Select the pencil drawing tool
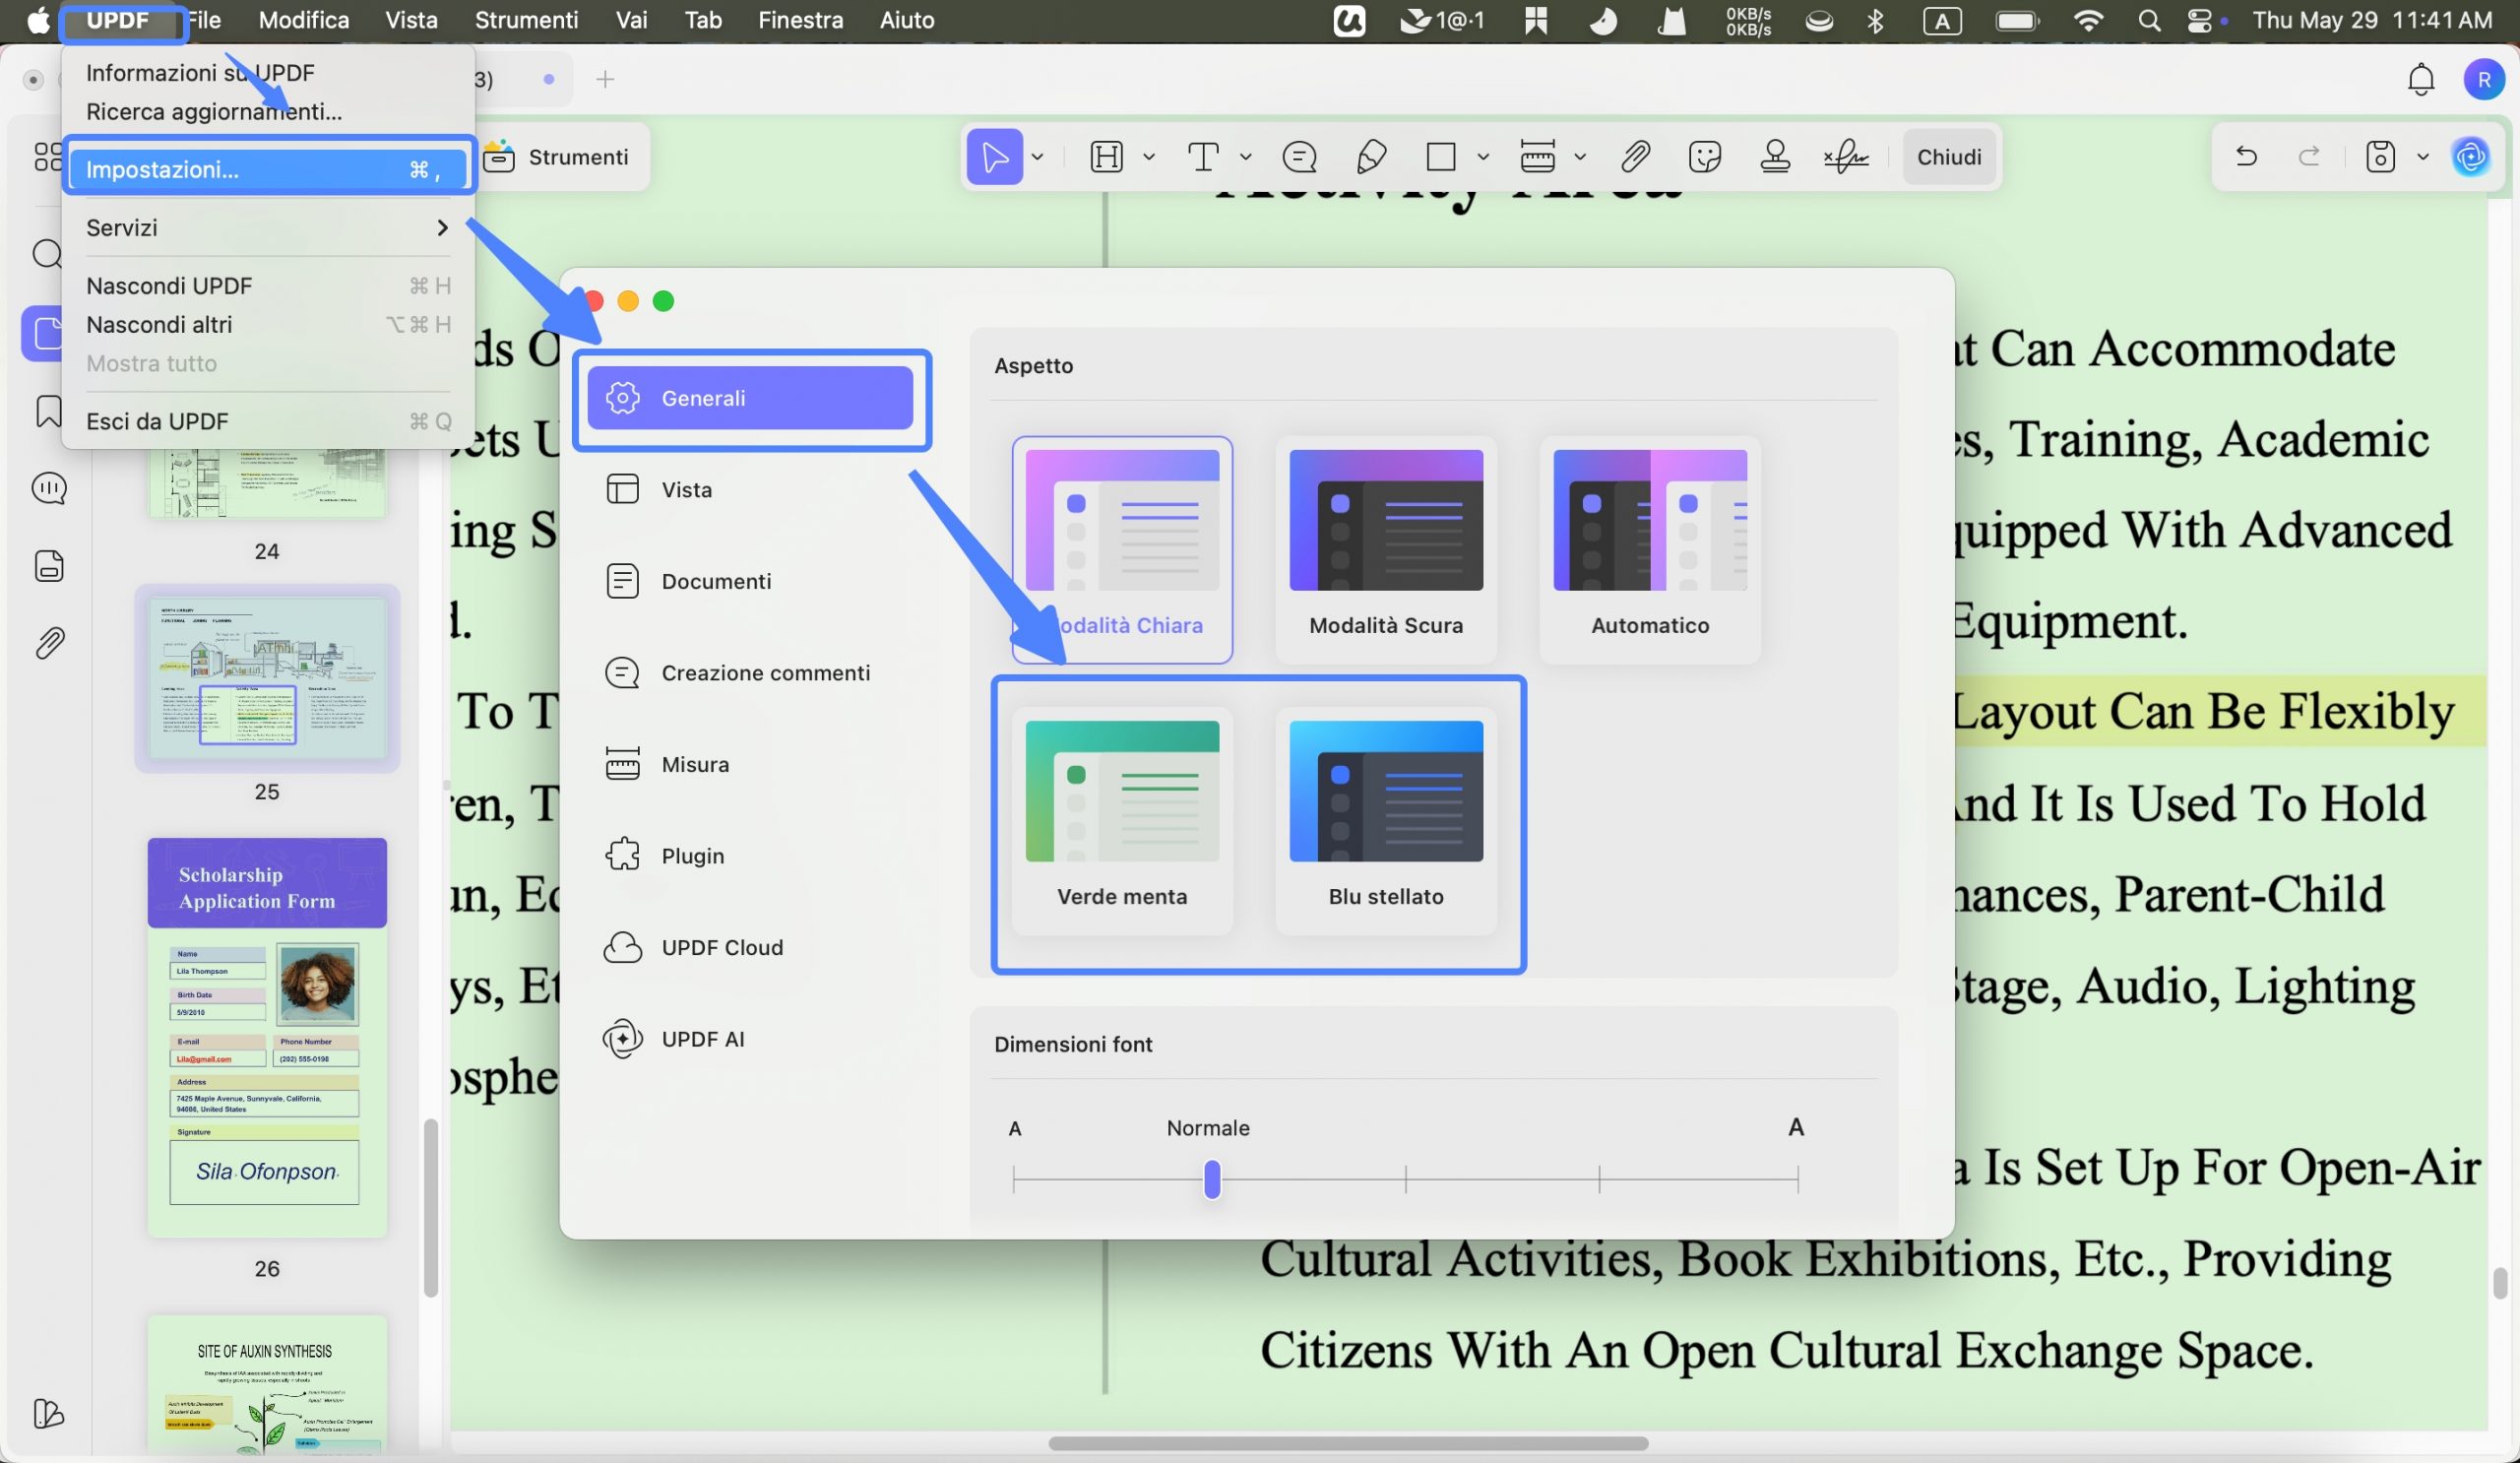The image size is (2520, 1463). tap(1371, 157)
